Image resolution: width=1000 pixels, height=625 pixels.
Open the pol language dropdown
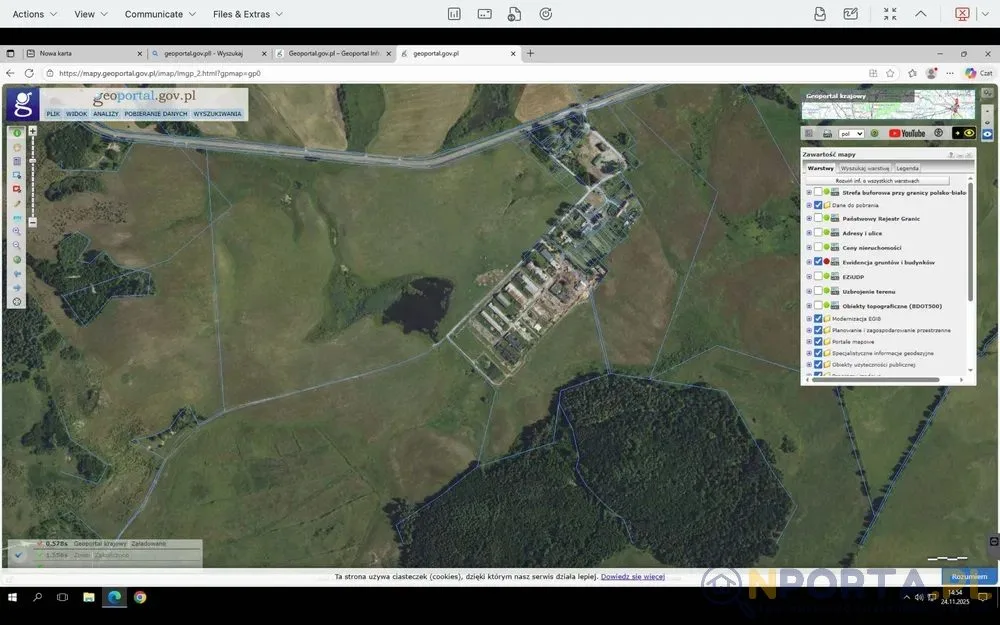click(x=851, y=133)
